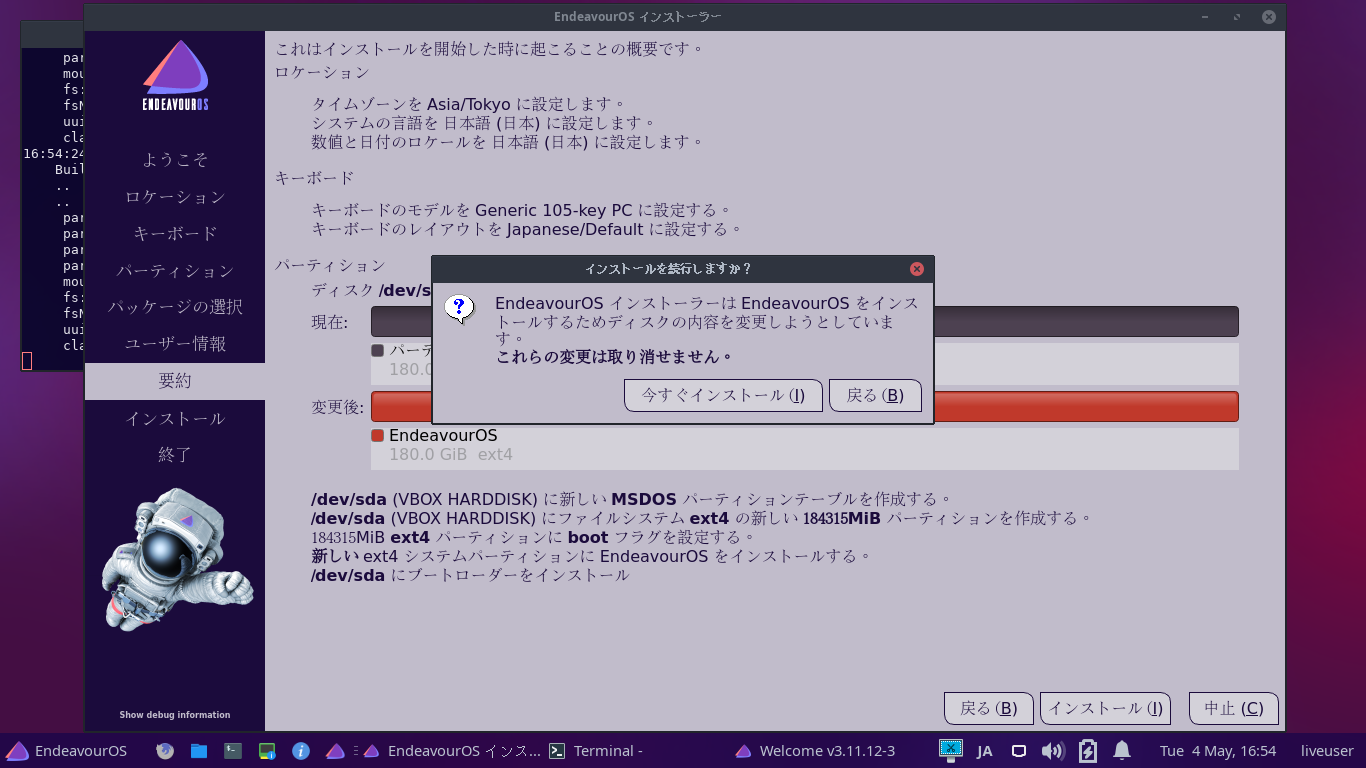Click the Generic 105-key PC summary line

pyautogui.click(x=522, y=211)
